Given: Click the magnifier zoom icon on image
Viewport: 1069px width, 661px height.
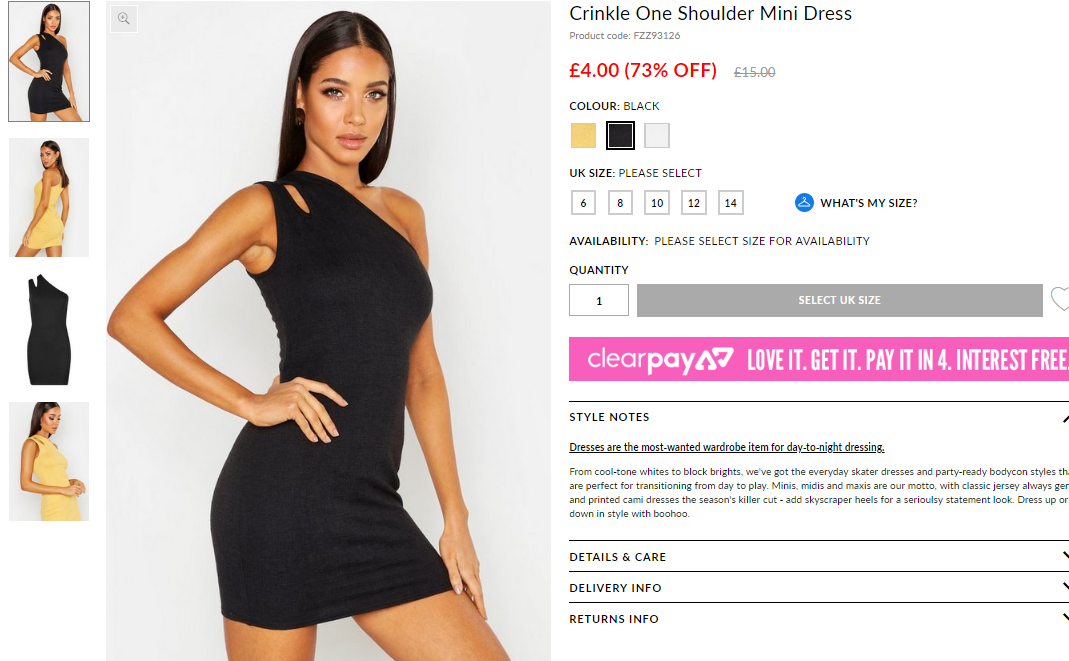Looking at the screenshot, I should pos(123,18).
